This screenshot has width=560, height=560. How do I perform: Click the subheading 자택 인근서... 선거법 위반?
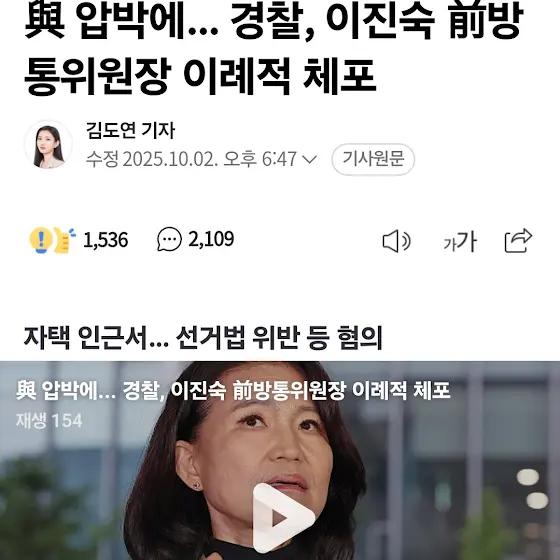[x=203, y=338]
